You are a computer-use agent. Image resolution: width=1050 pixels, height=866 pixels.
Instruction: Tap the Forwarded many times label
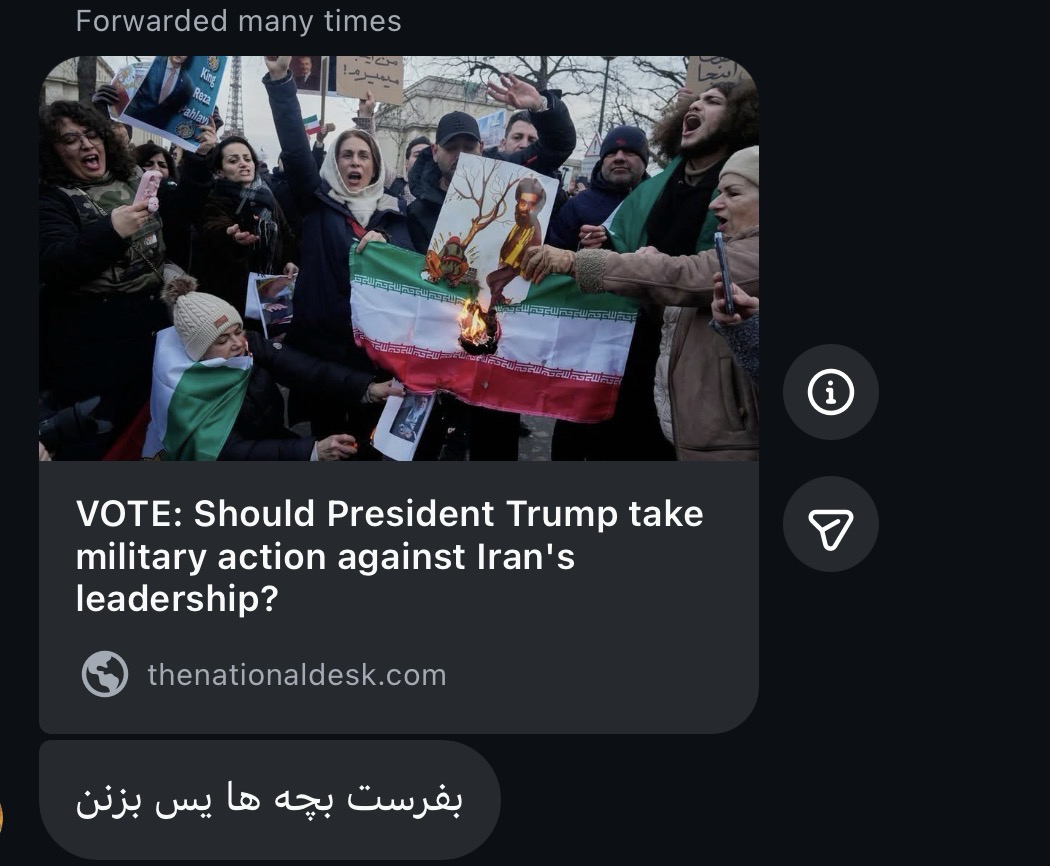pyautogui.click(x=238, y=21)
